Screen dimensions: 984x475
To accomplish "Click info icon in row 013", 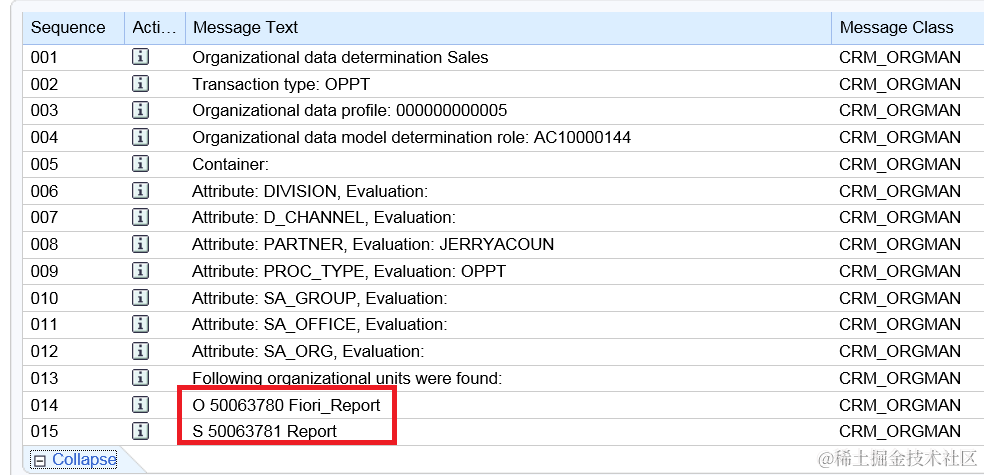I will 140,378.
